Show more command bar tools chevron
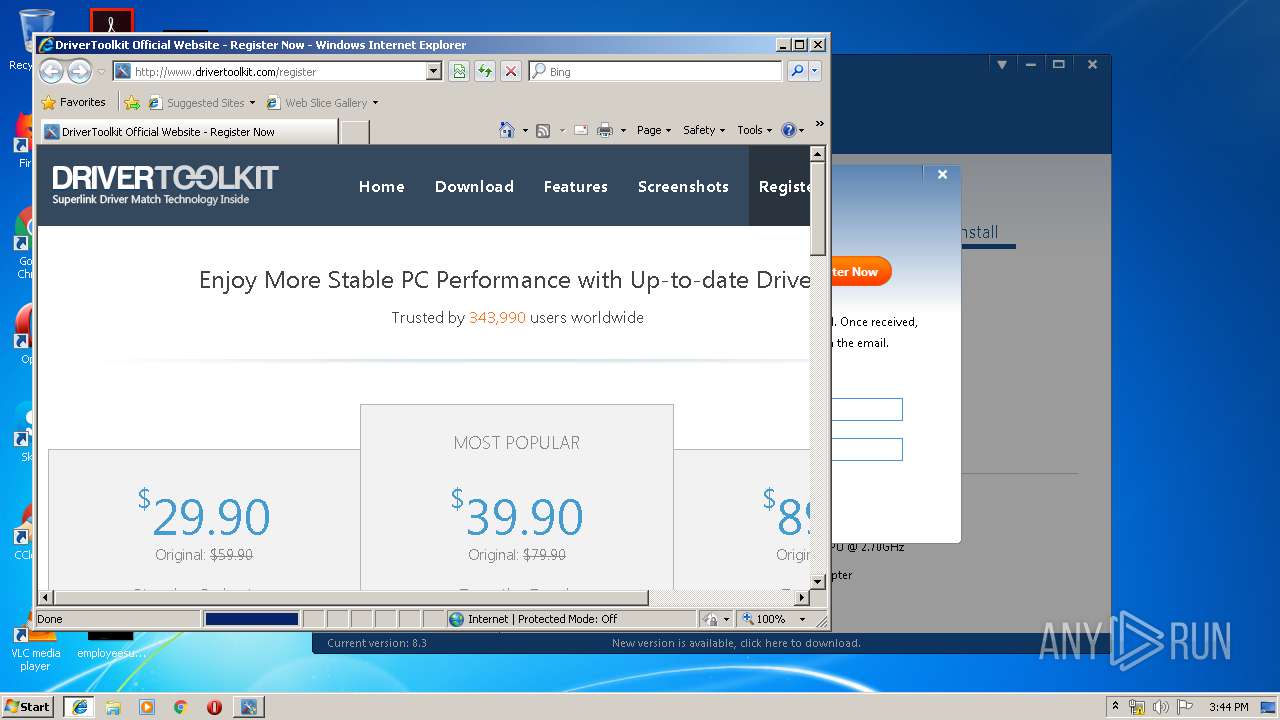The image size is (1280, 720). pyautogui.click(x=820, y=124)
